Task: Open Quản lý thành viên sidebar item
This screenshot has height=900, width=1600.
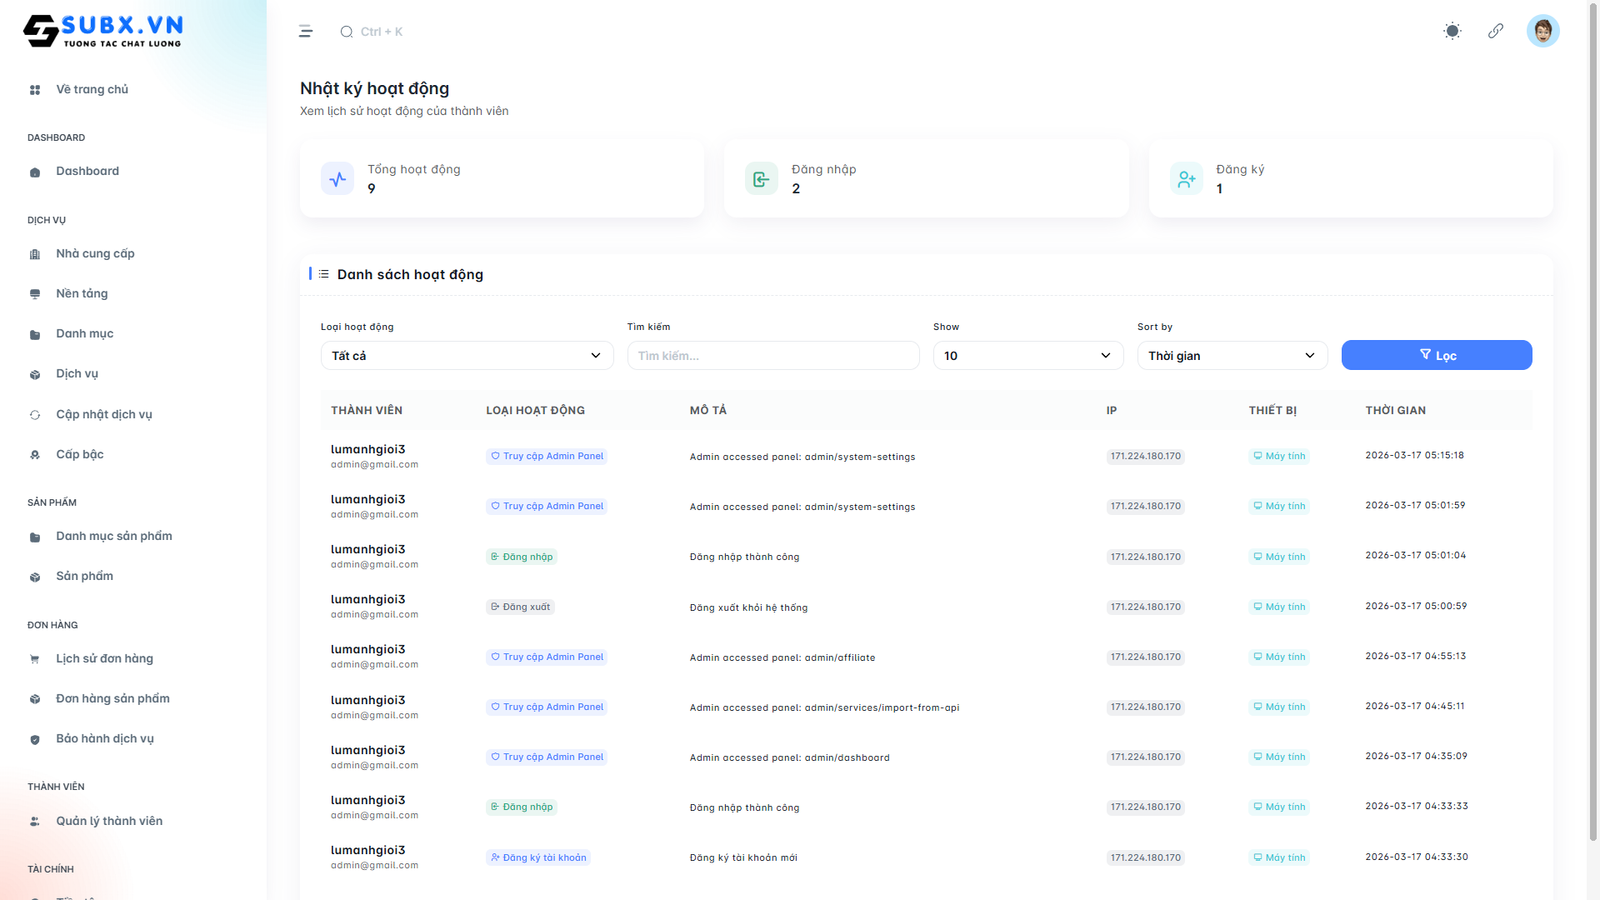Action: point(109,822)
